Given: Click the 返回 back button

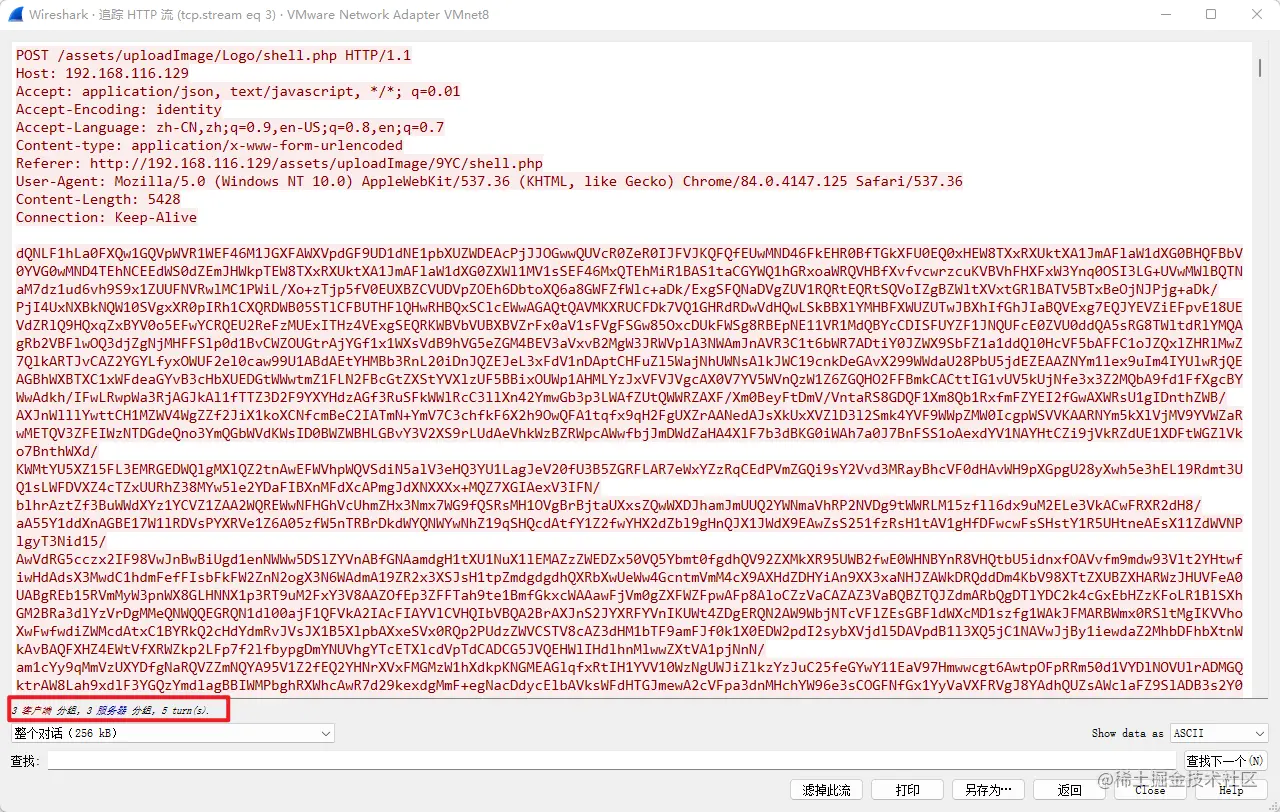Looking at the screenshot, I should [x=1071, y=790].
